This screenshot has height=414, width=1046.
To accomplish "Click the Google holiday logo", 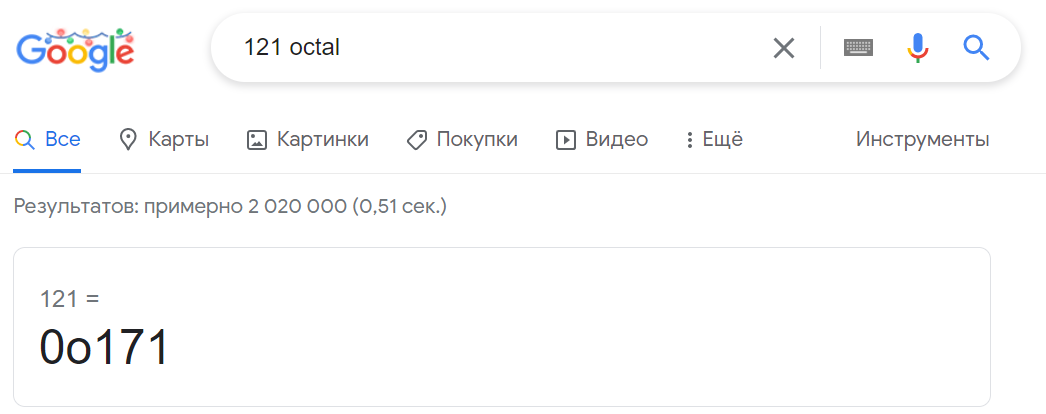I will [x=75, y=48].
